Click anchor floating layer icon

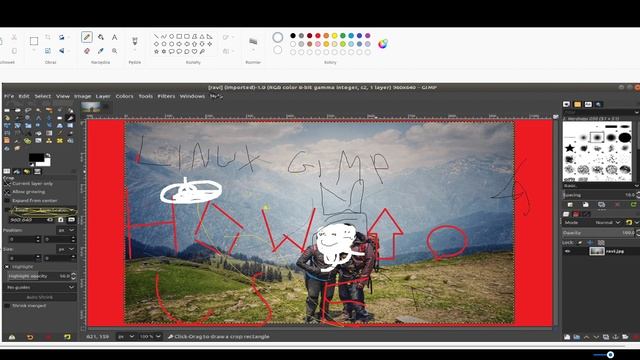tap(616, 337)
